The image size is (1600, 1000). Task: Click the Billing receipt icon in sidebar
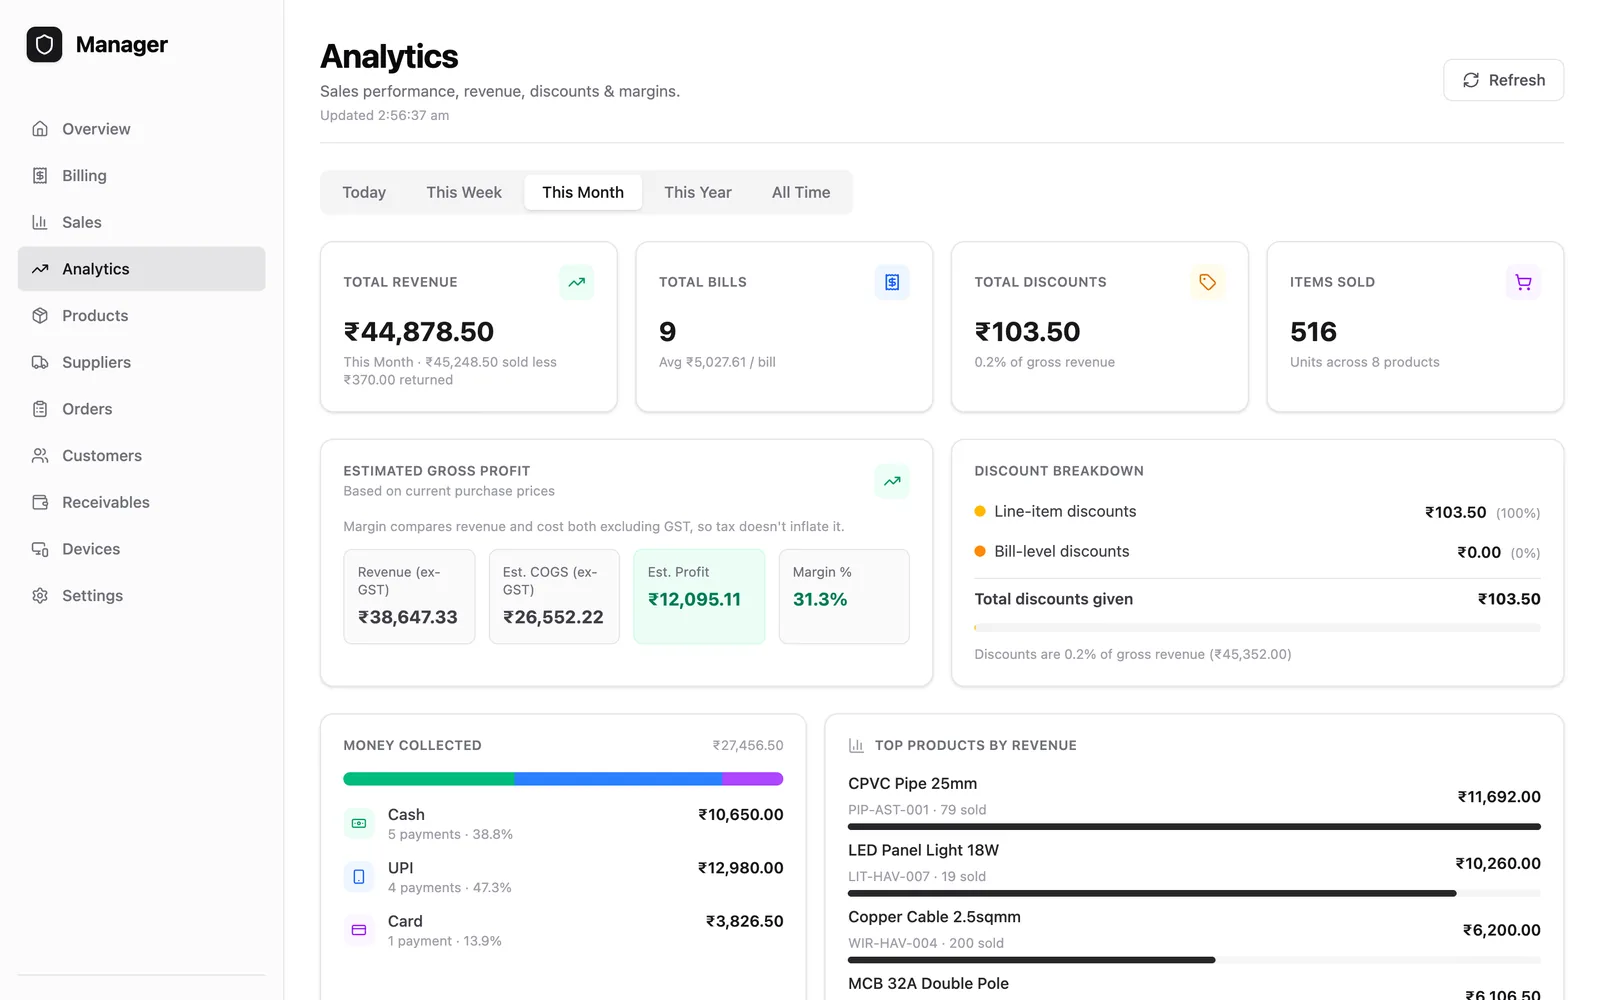click(x=40, y=176)
